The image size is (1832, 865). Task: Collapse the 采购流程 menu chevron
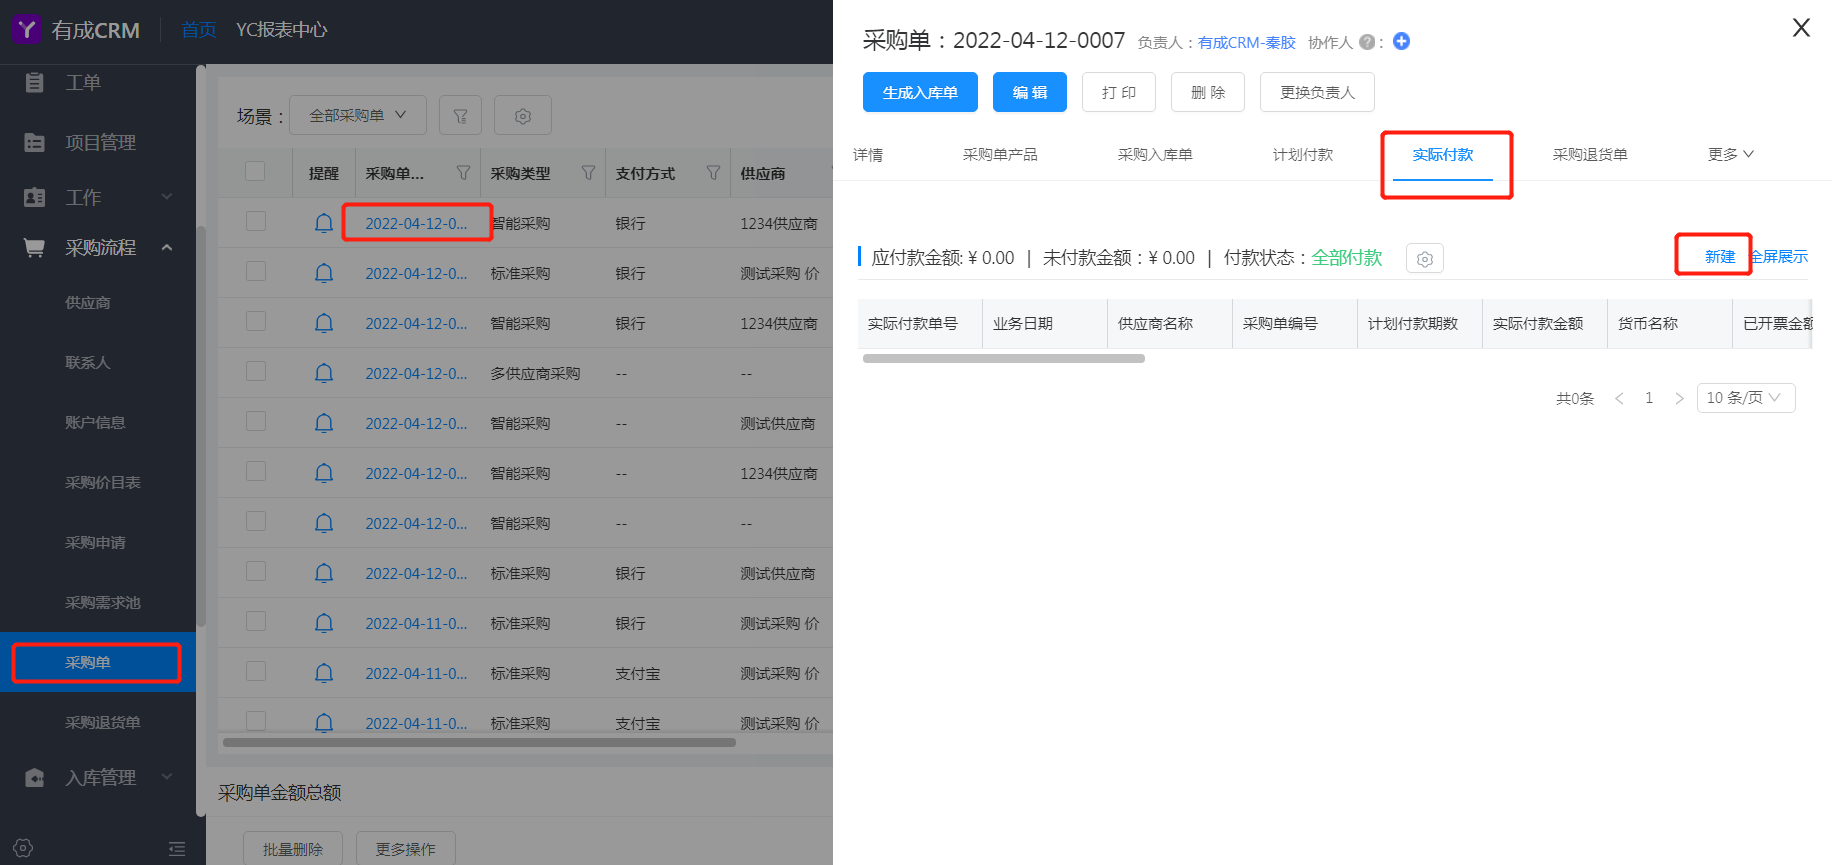tap(167, 247)
